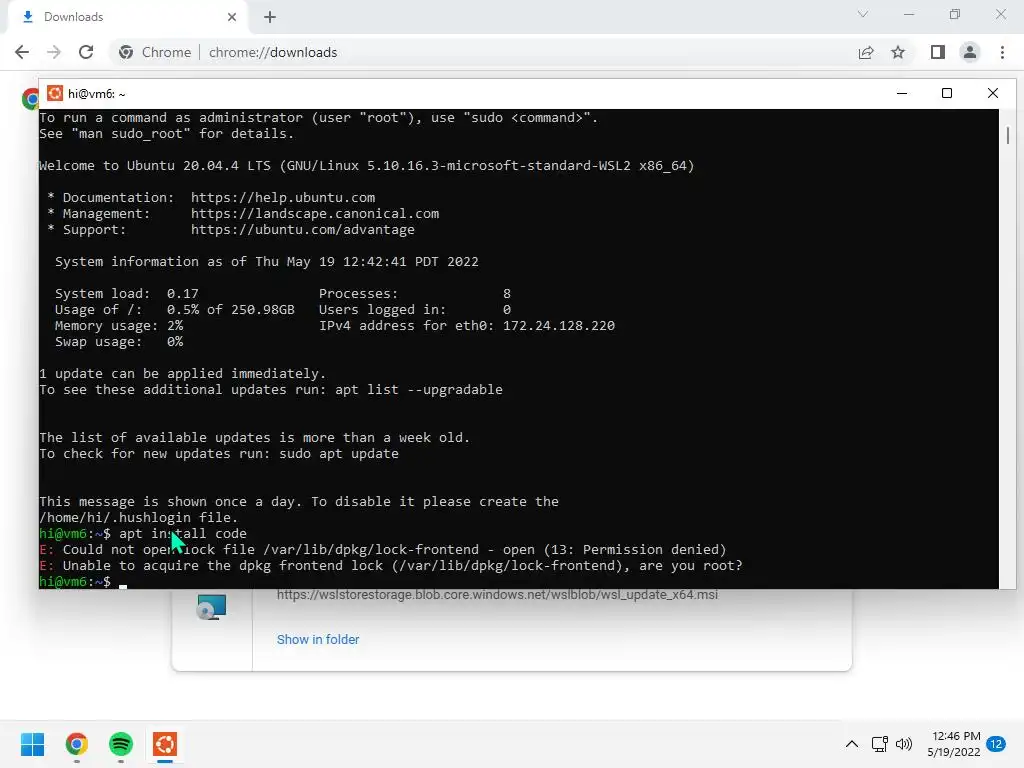Click the 'https://help.ubuntu.com' text in terminal
This screenshot has height=768, width=1024.
[x=283, y=197]
